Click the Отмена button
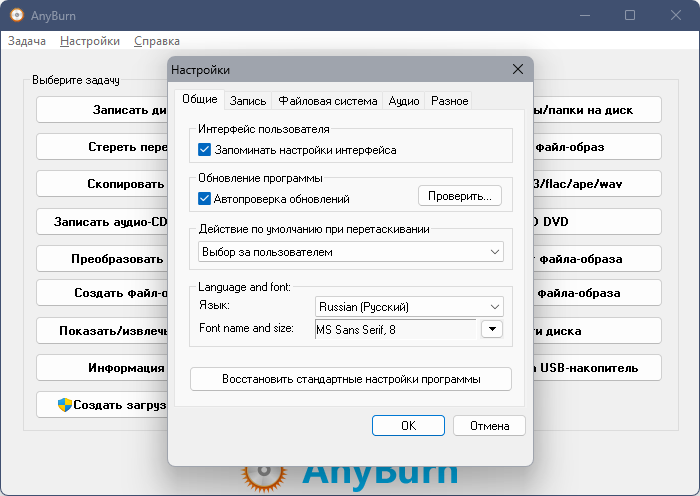The image size is (700, 496). [489, 425]
